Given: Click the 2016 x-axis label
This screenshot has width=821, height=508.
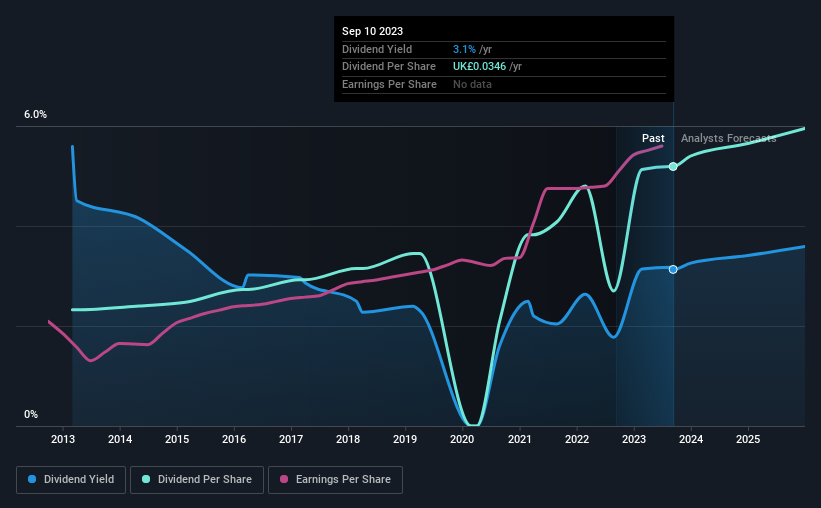Looking at the screenshot, I should pyautogui.click(x=234, y=439).
